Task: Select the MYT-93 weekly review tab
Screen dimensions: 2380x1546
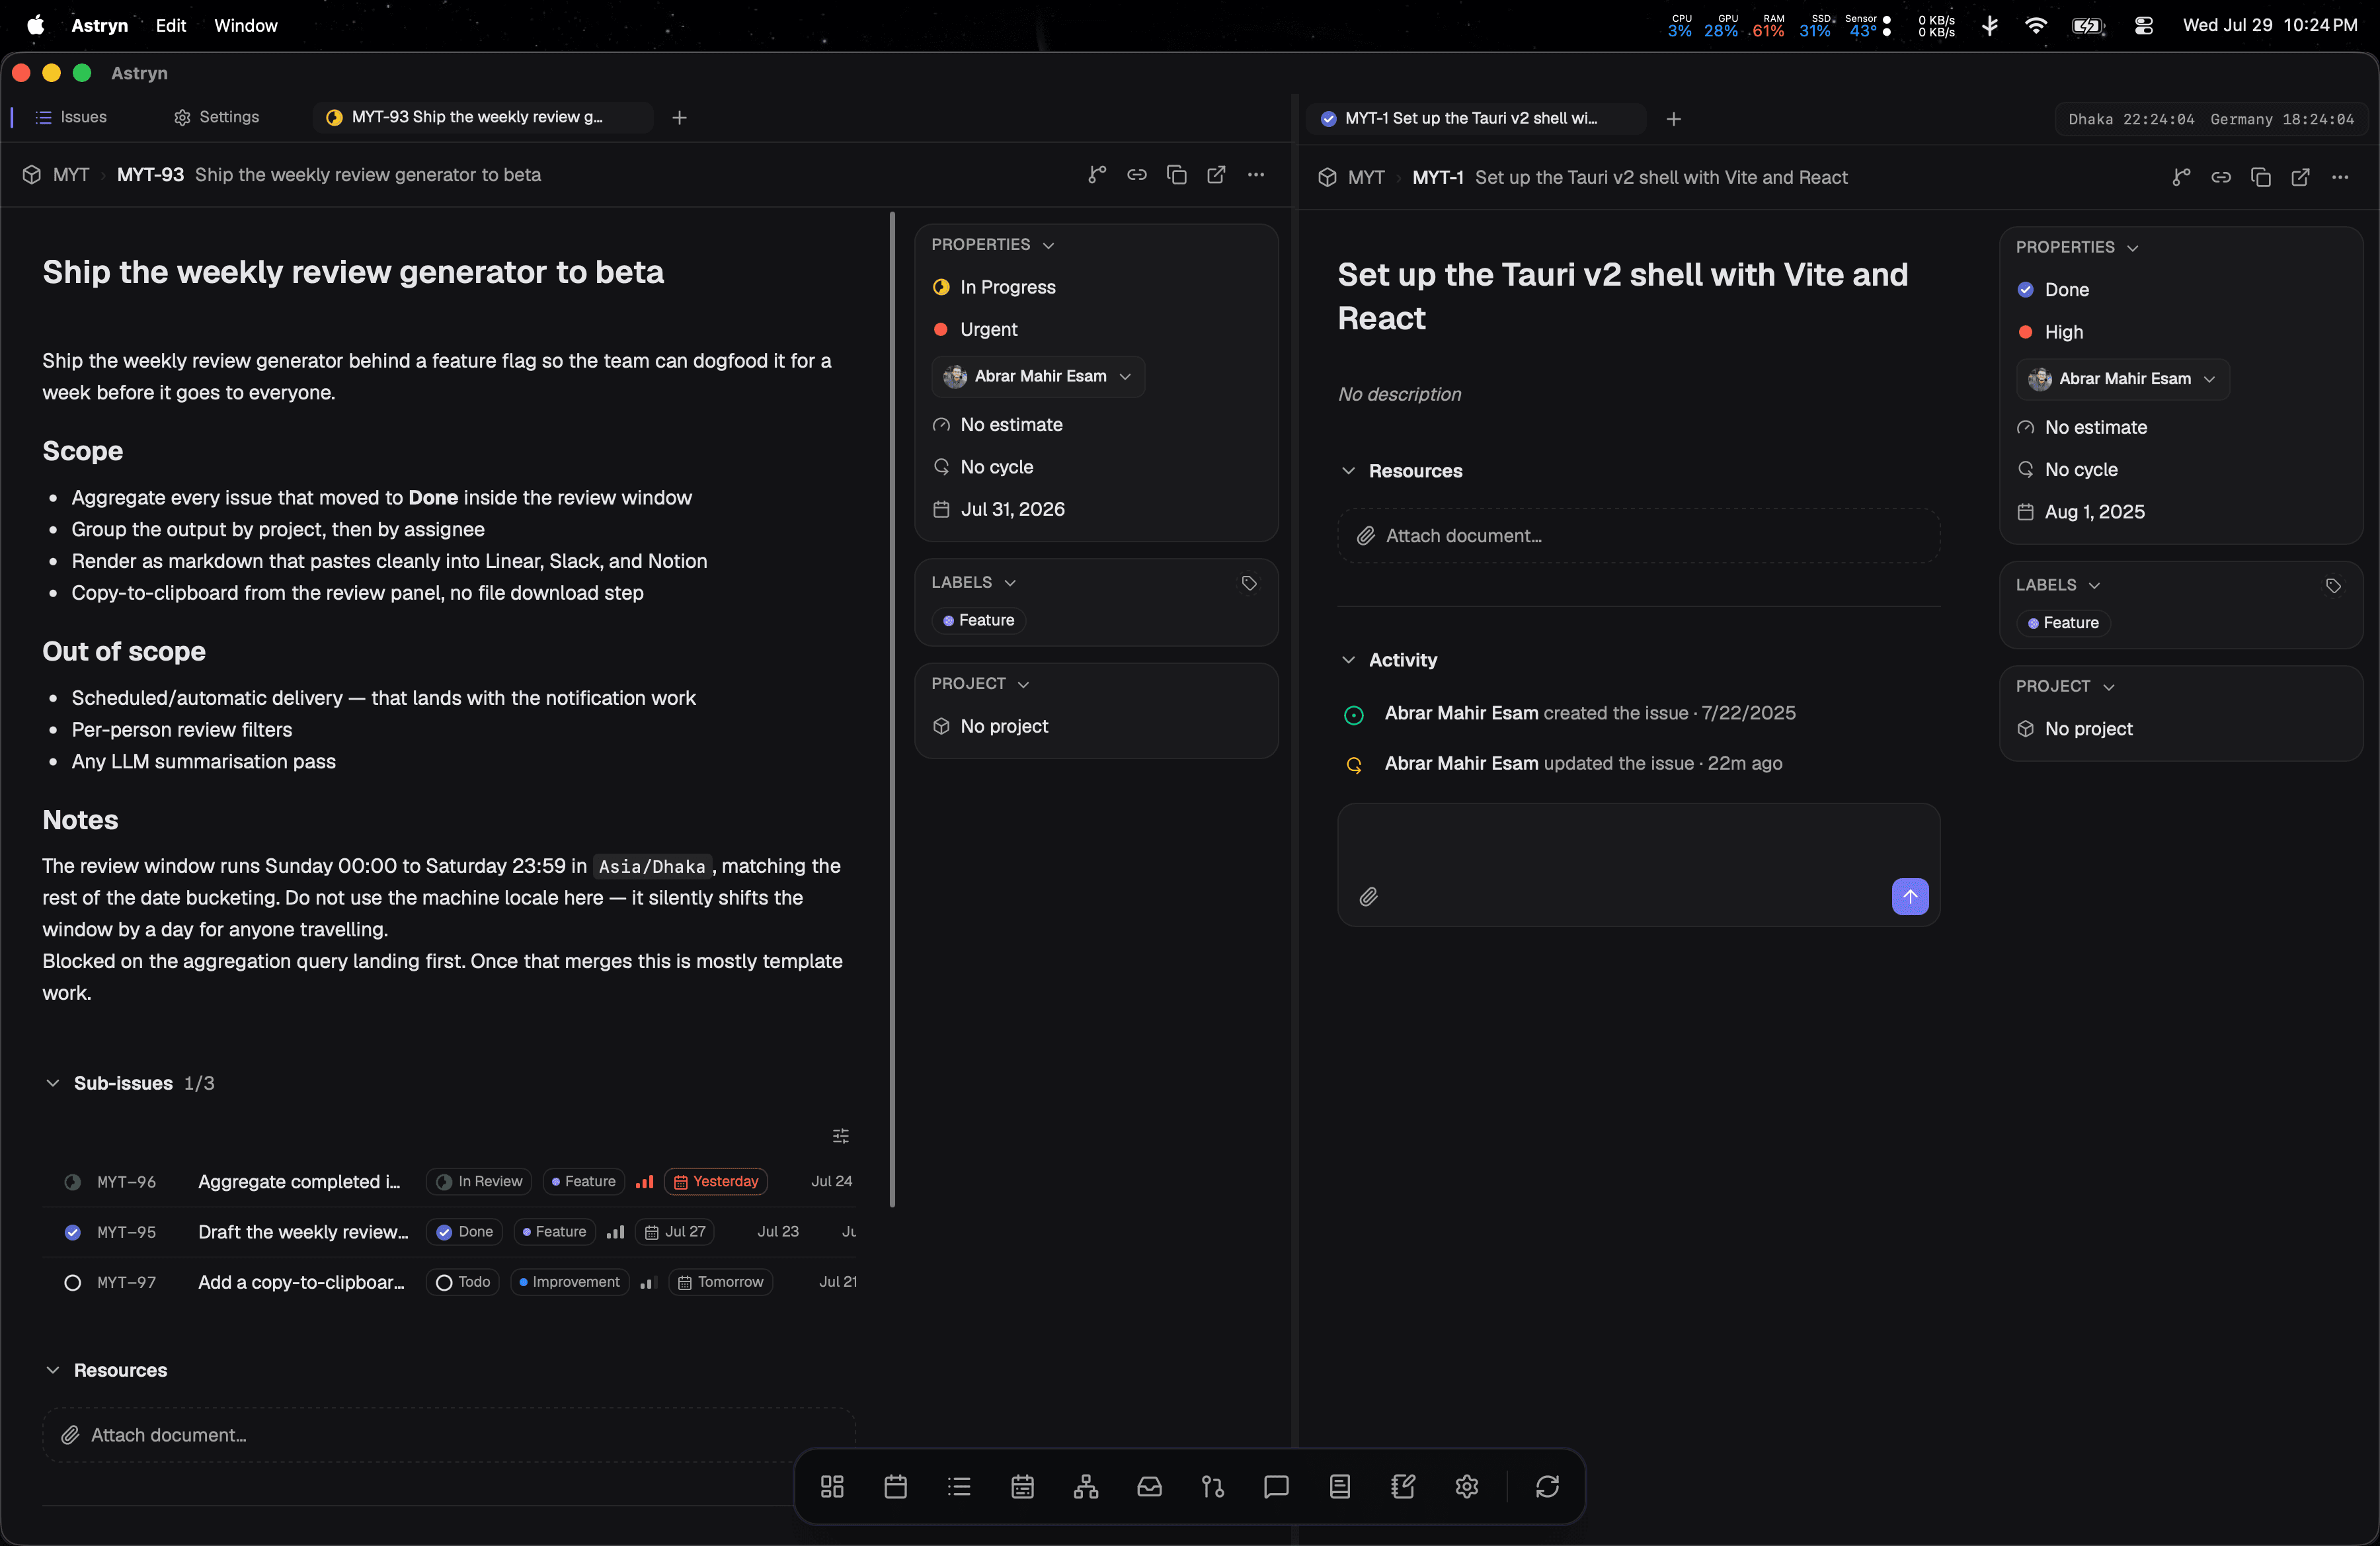Action: [483, 117]
